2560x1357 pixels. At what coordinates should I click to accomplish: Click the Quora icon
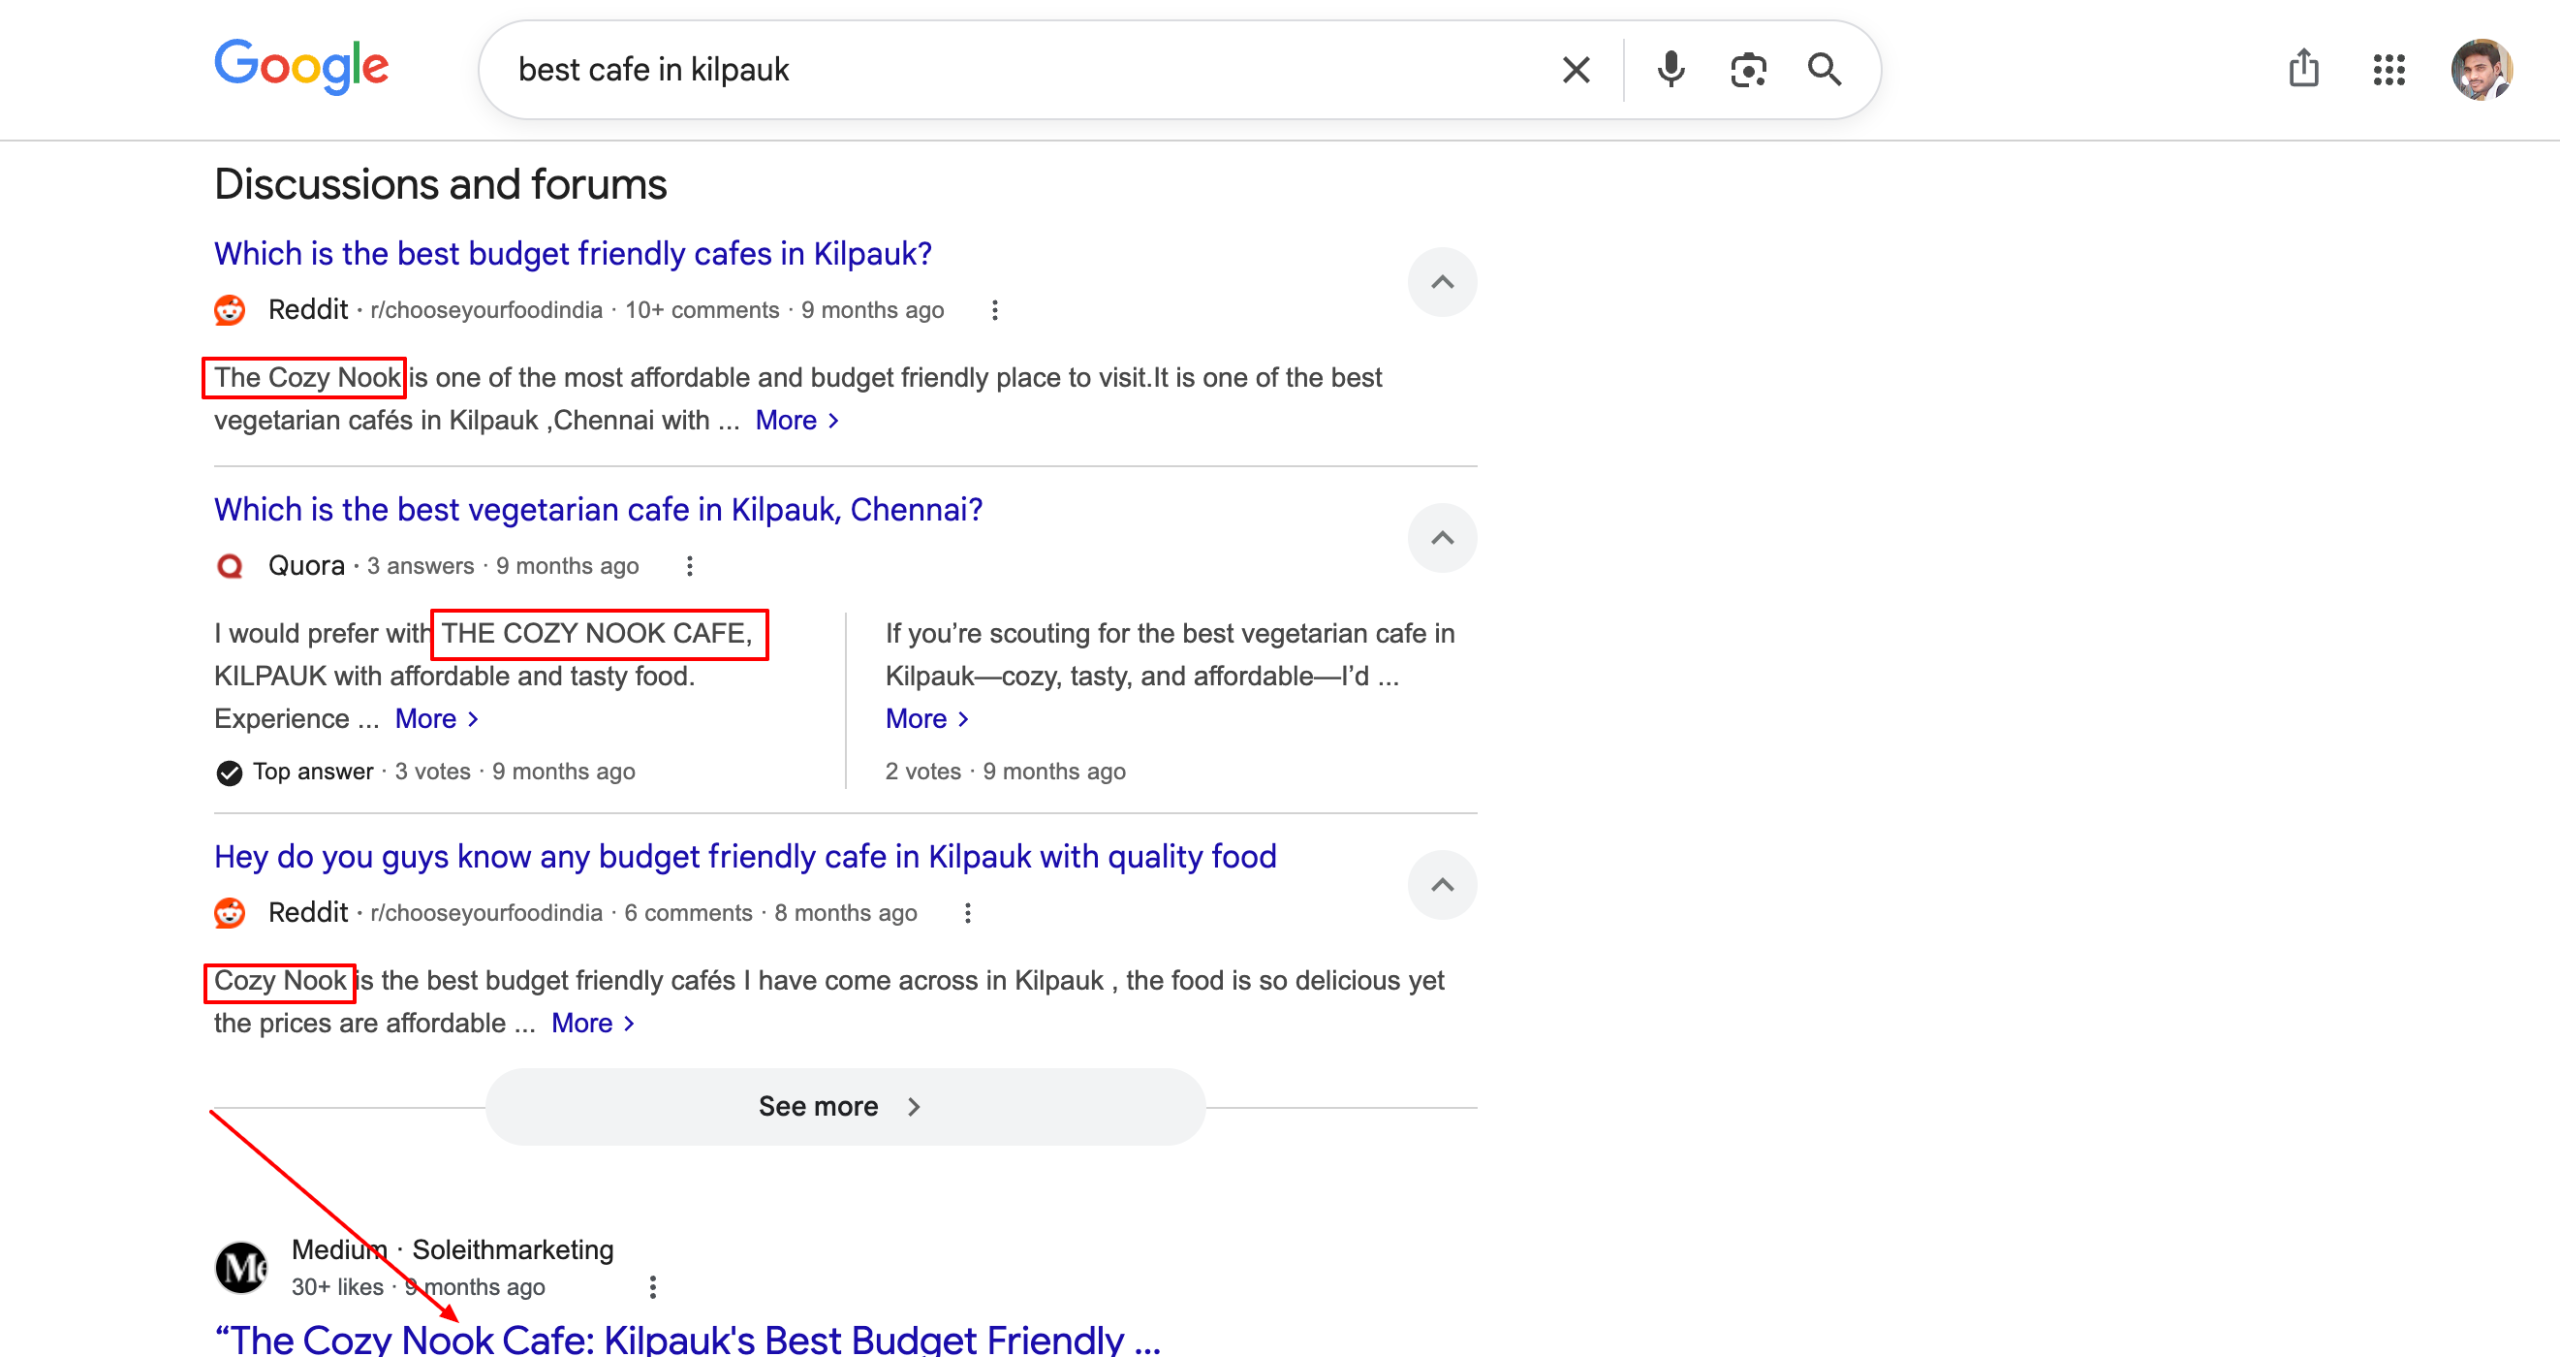(x=230, y=567)
